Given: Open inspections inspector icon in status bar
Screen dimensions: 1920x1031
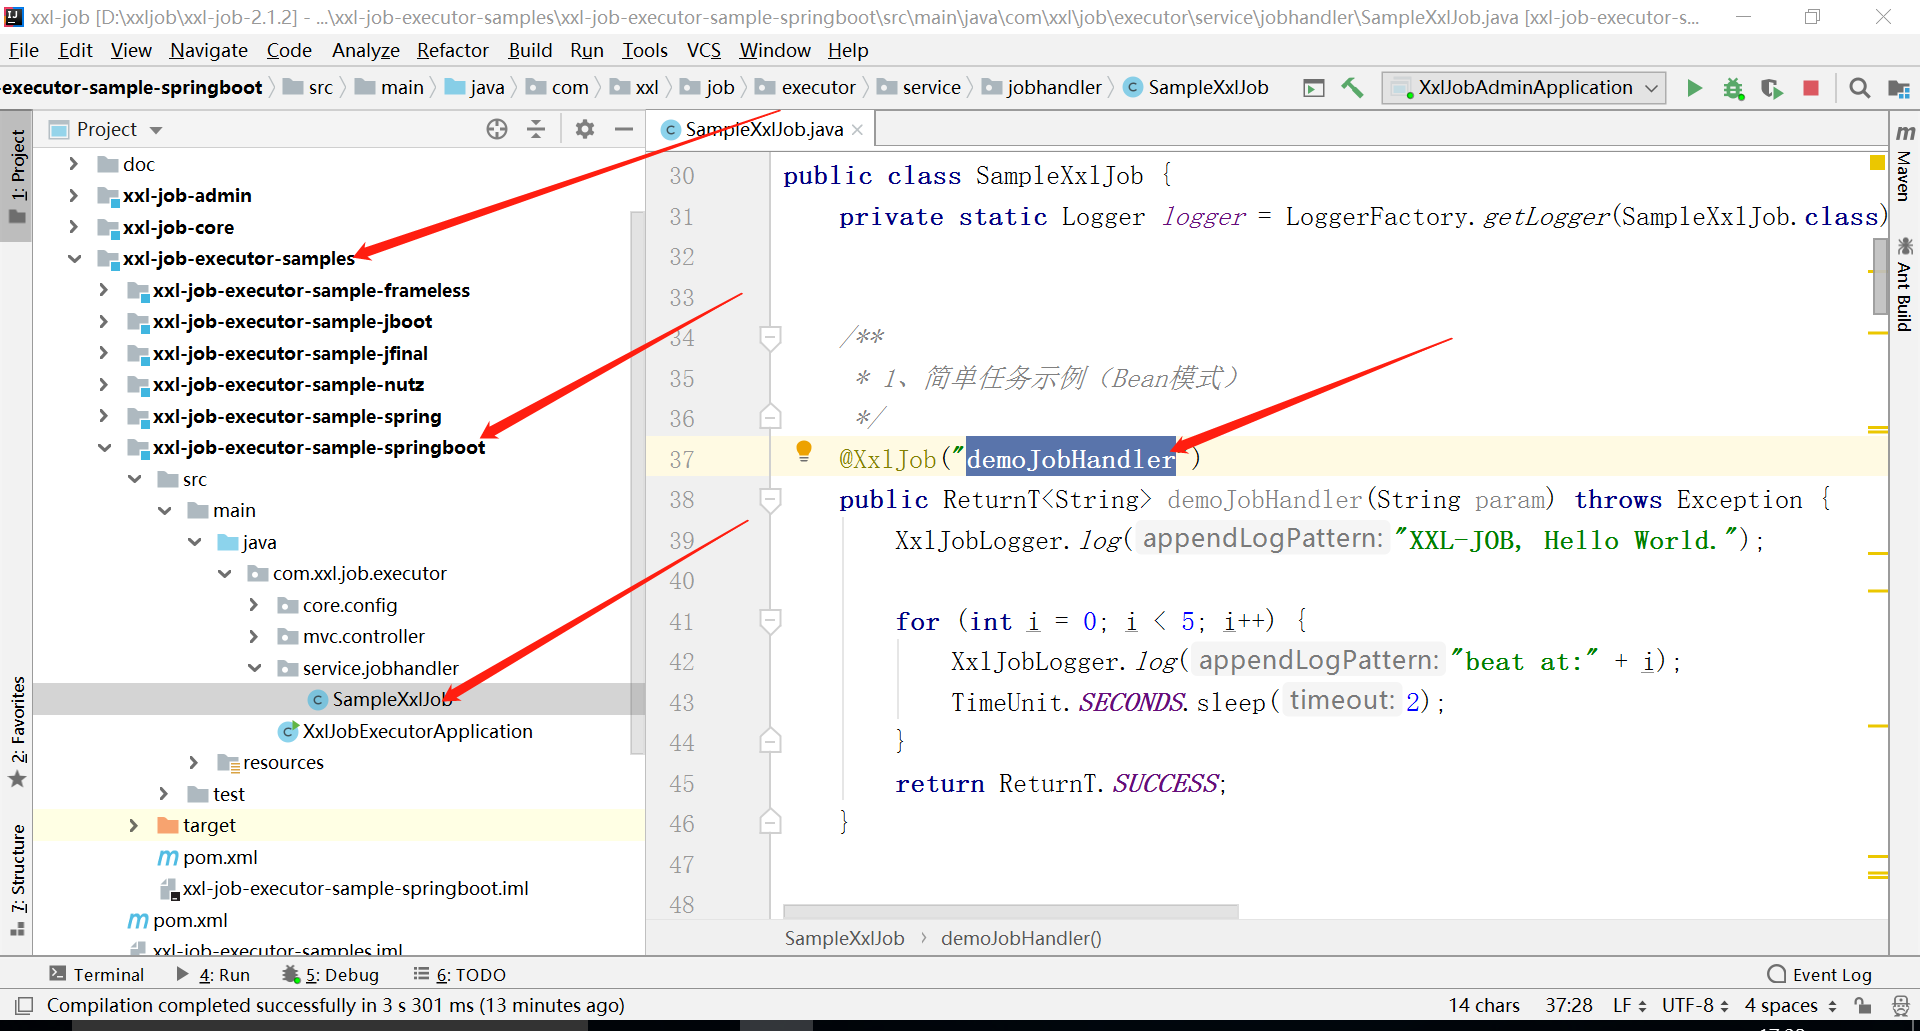Looking at the screenshot, I should tap(1900, 1005).
